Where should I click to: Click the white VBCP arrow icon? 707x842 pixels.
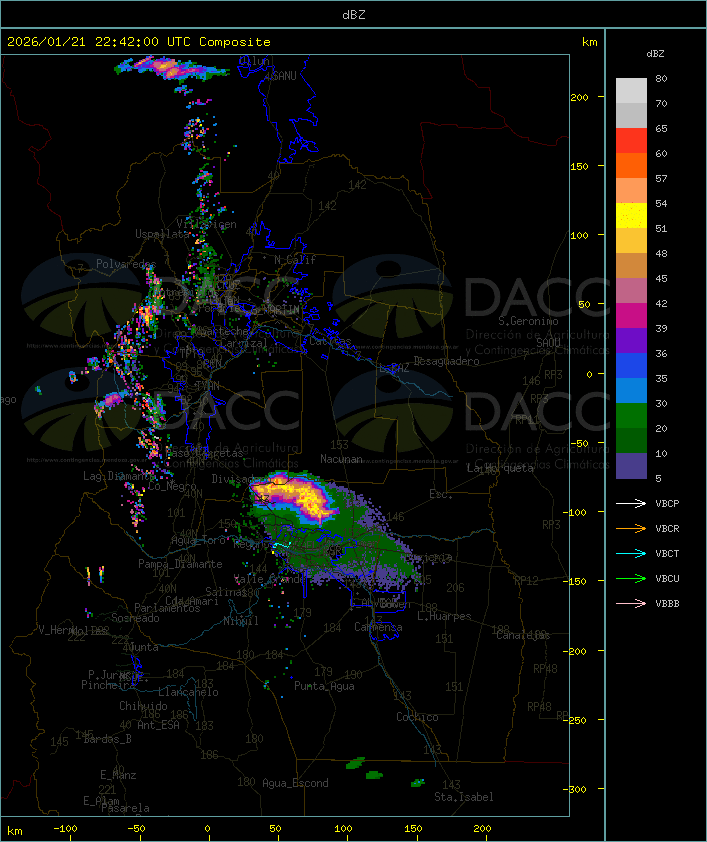pos(632,503)
